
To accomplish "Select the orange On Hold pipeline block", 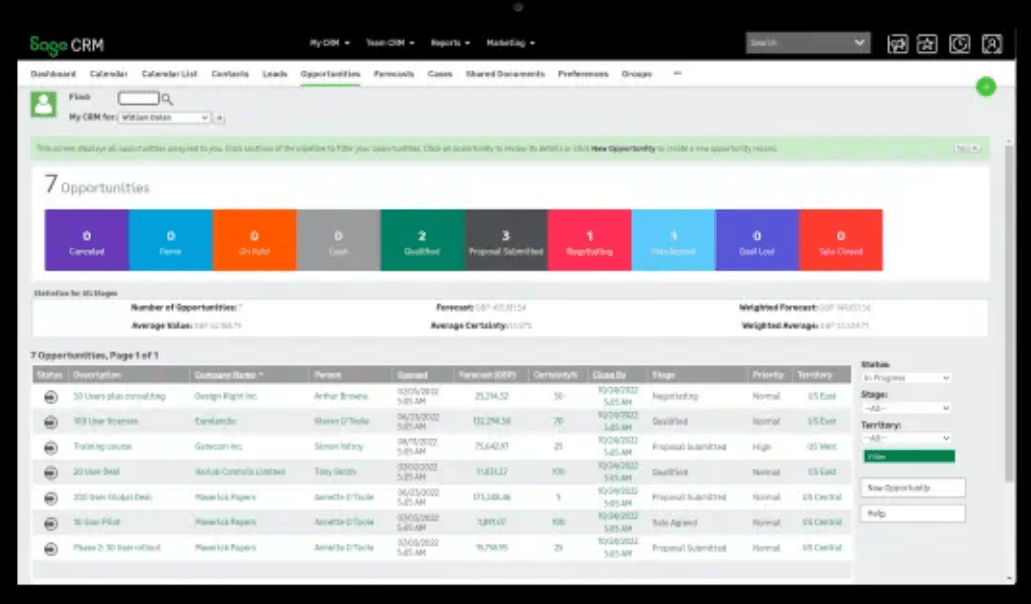I will [x=254, y=240].
